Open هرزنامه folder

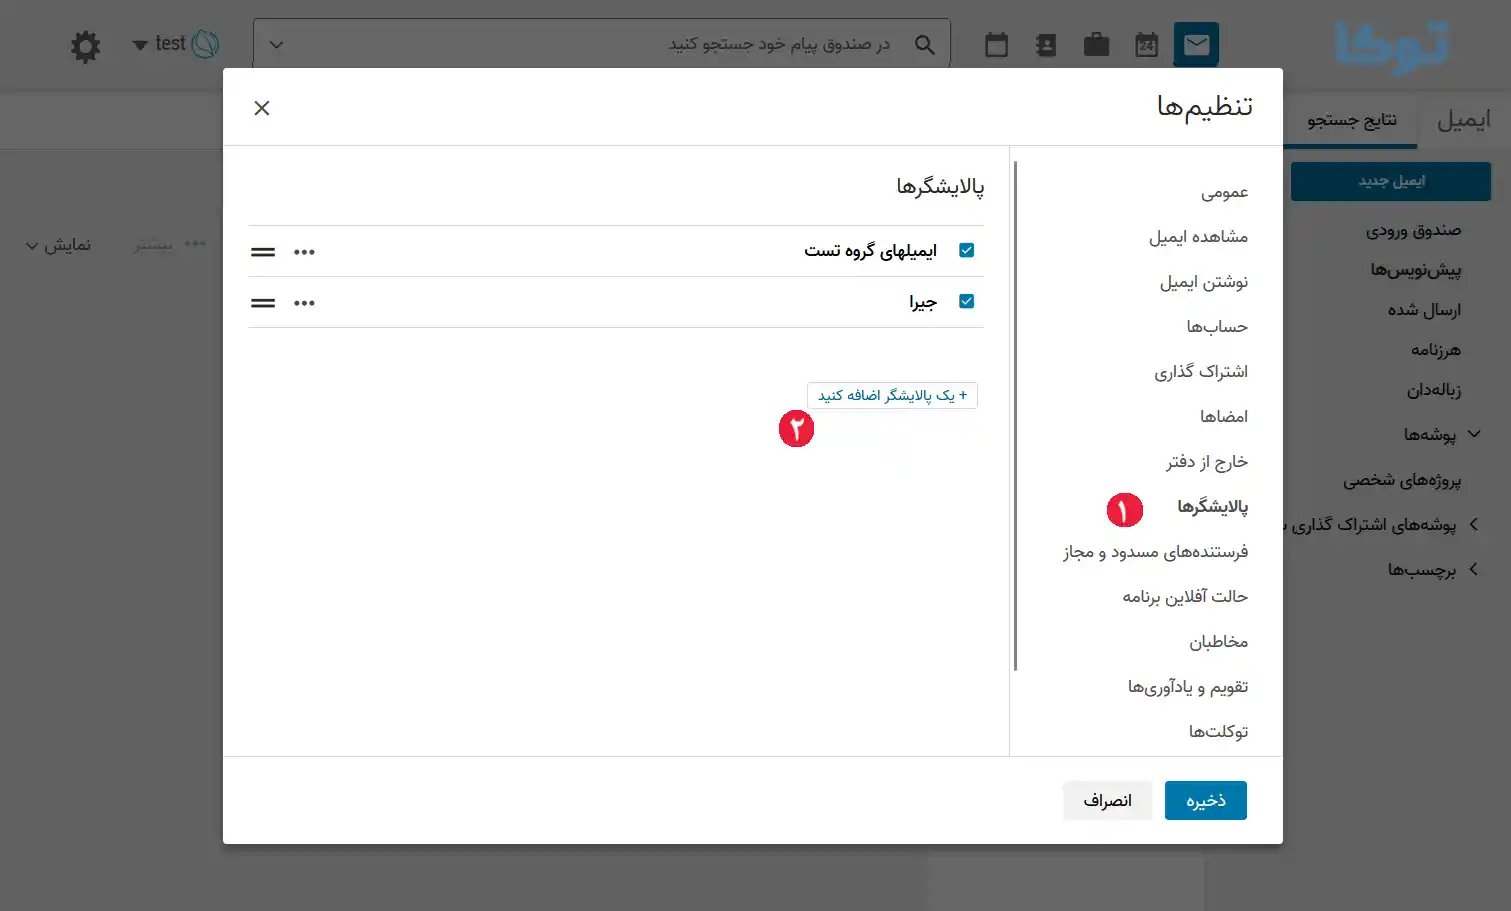(x=1436, y=350)
